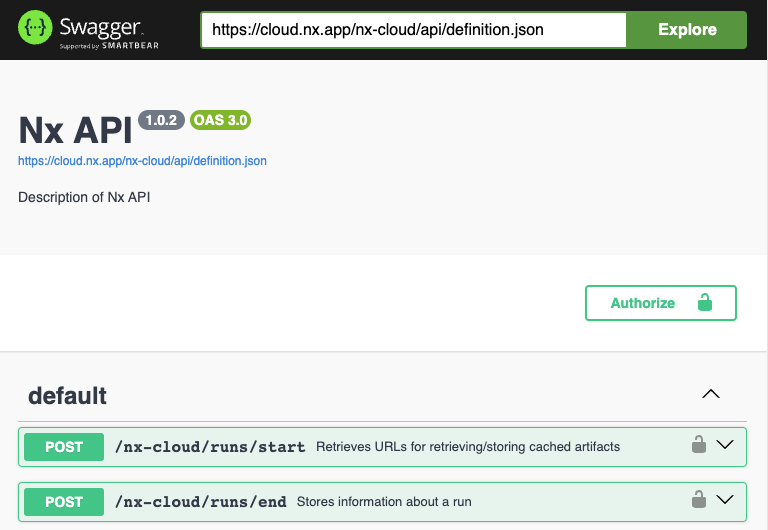Expand the /nx-cloud/runs/end endpoint chevron
The width and height of the screenshot is (768, 530).
[x=726, y=500]
